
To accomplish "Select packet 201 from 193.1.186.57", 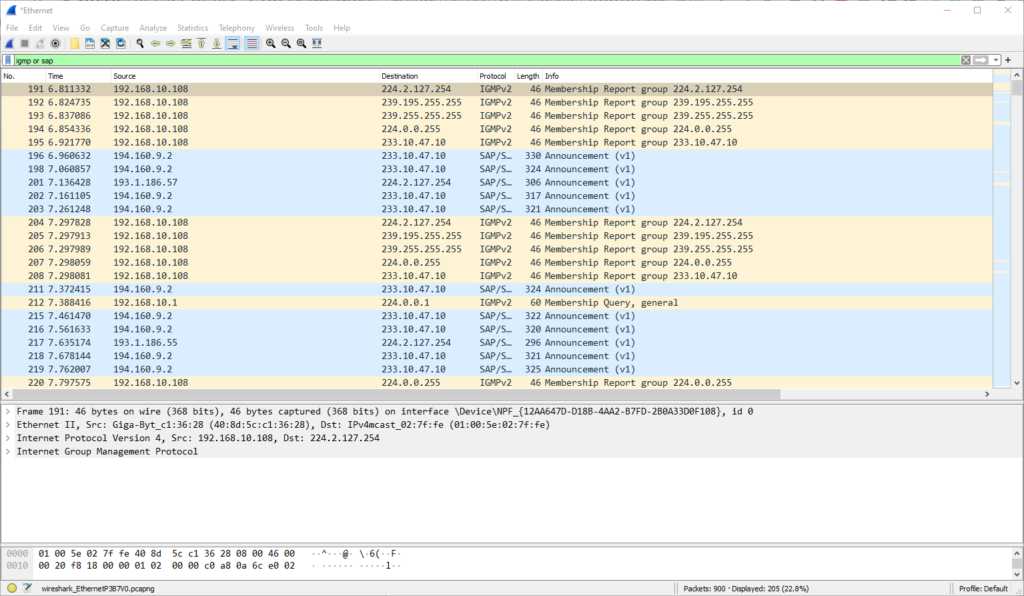I will click(x=497, y=182).
